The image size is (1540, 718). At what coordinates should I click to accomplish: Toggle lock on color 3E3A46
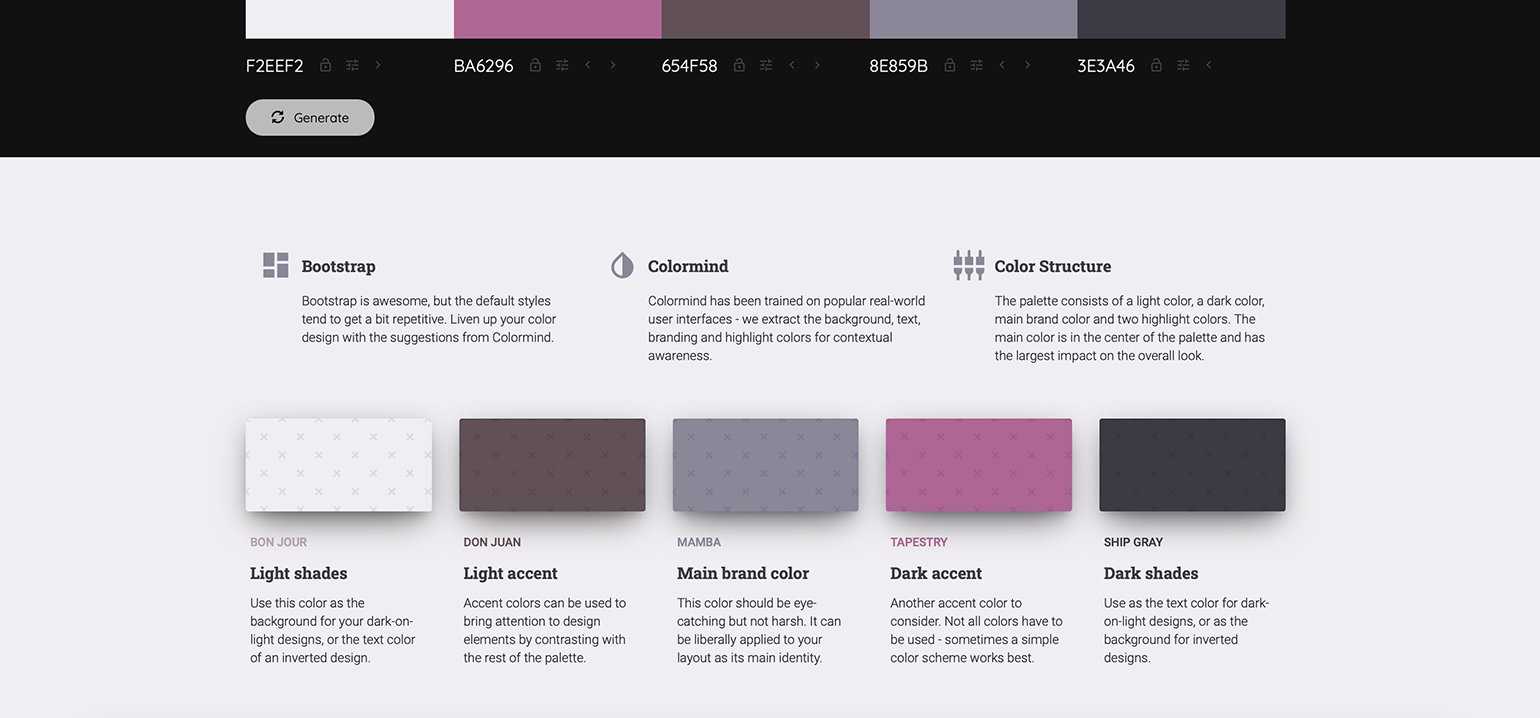point(1156,65)
